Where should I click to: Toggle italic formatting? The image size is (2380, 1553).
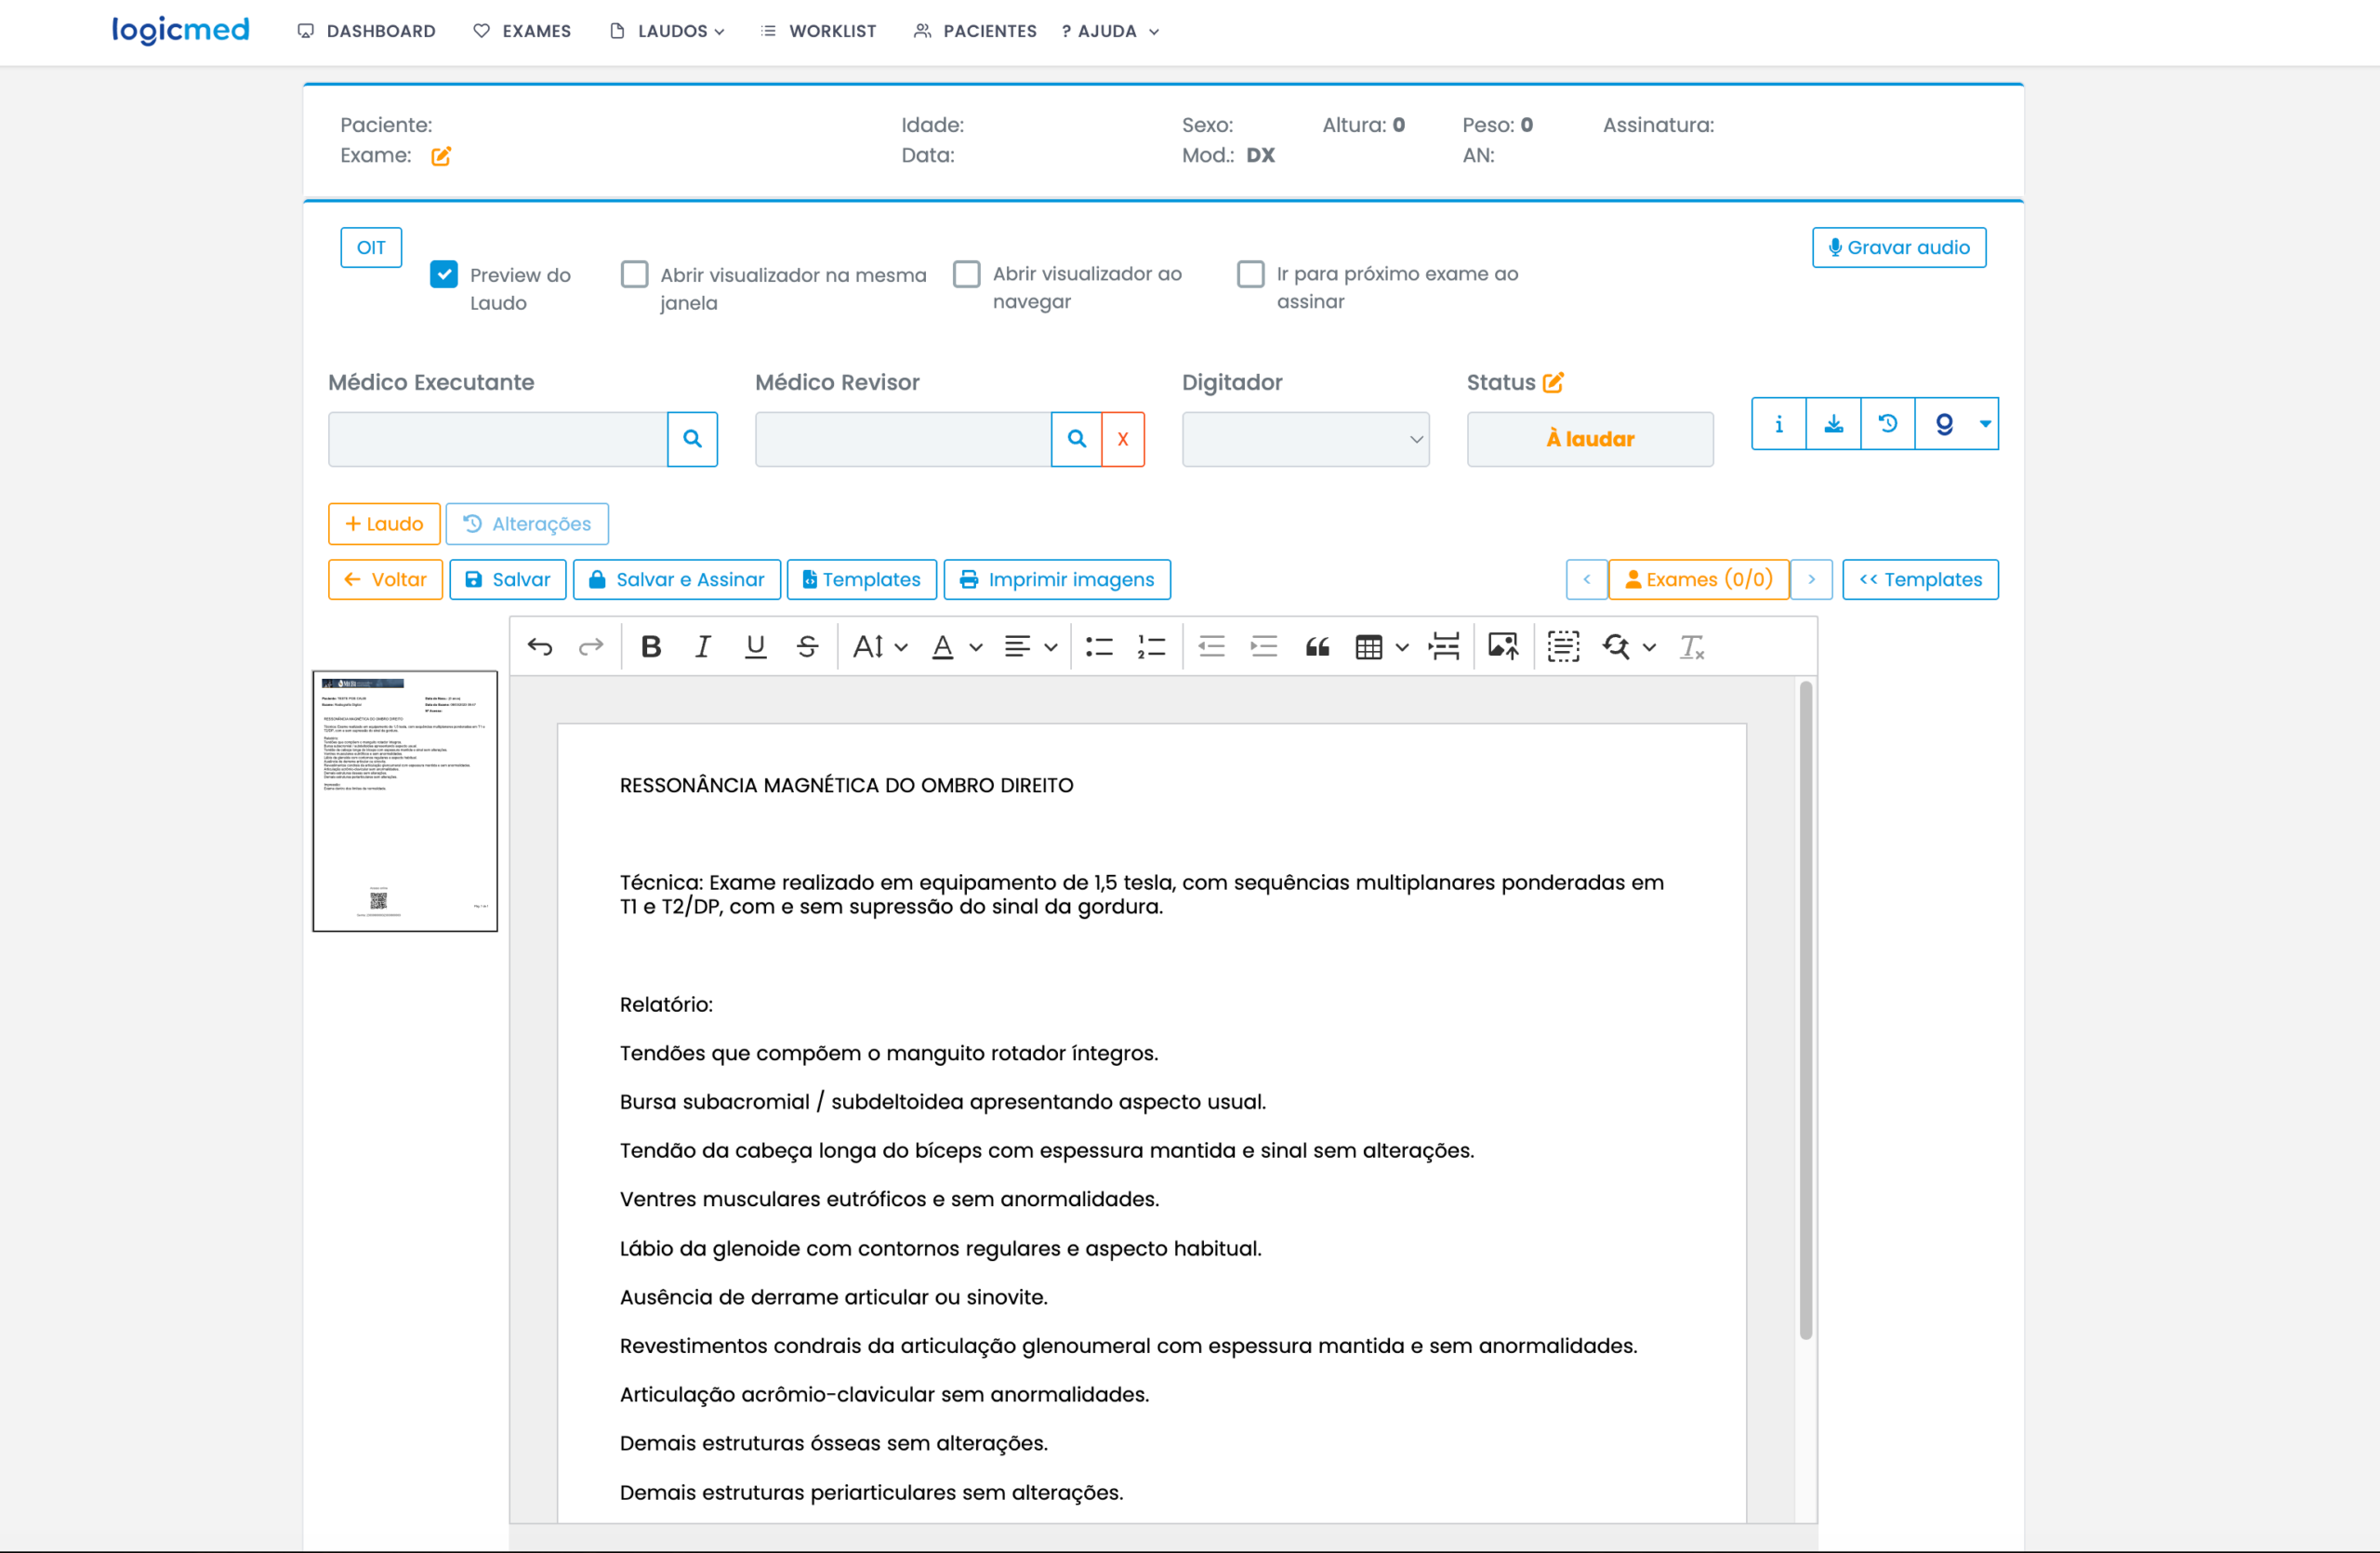click(x=703, y=647)
